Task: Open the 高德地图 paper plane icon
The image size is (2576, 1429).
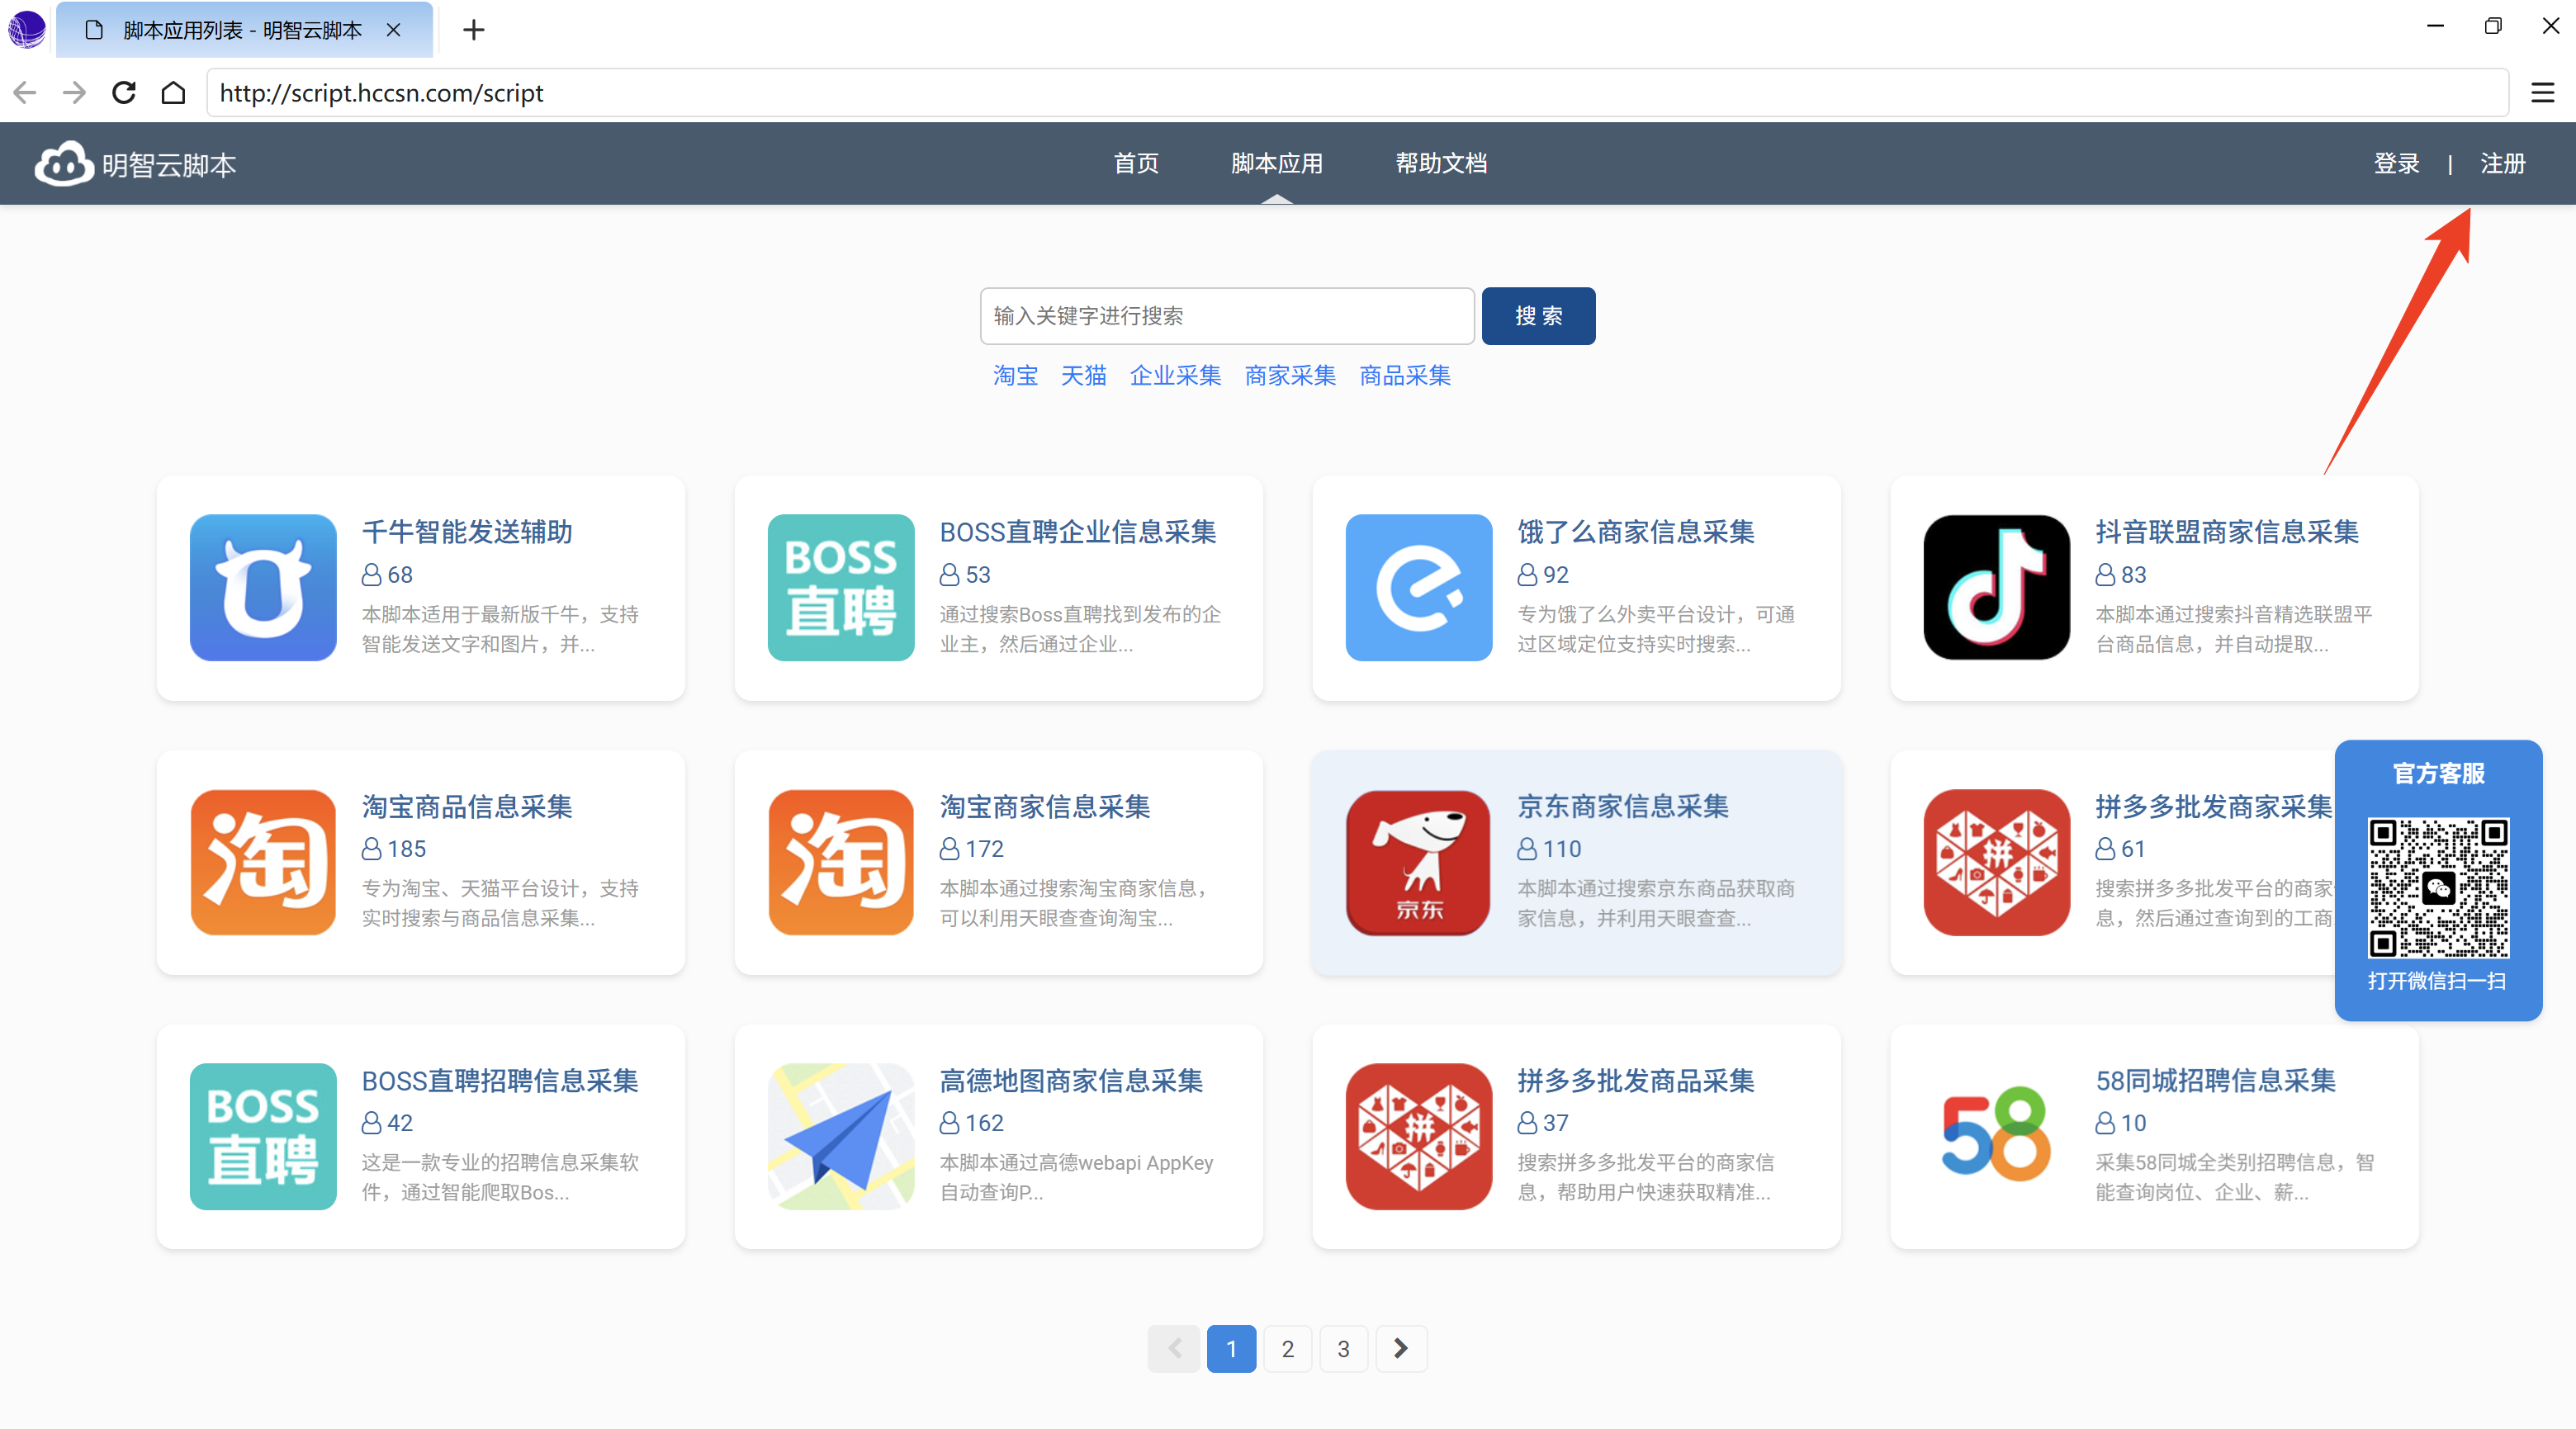Action: coord(841,1136)
